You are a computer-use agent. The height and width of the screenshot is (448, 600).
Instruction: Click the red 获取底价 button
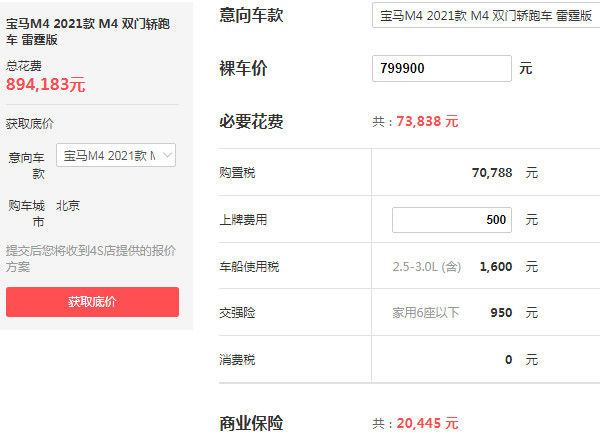(92, 302)
